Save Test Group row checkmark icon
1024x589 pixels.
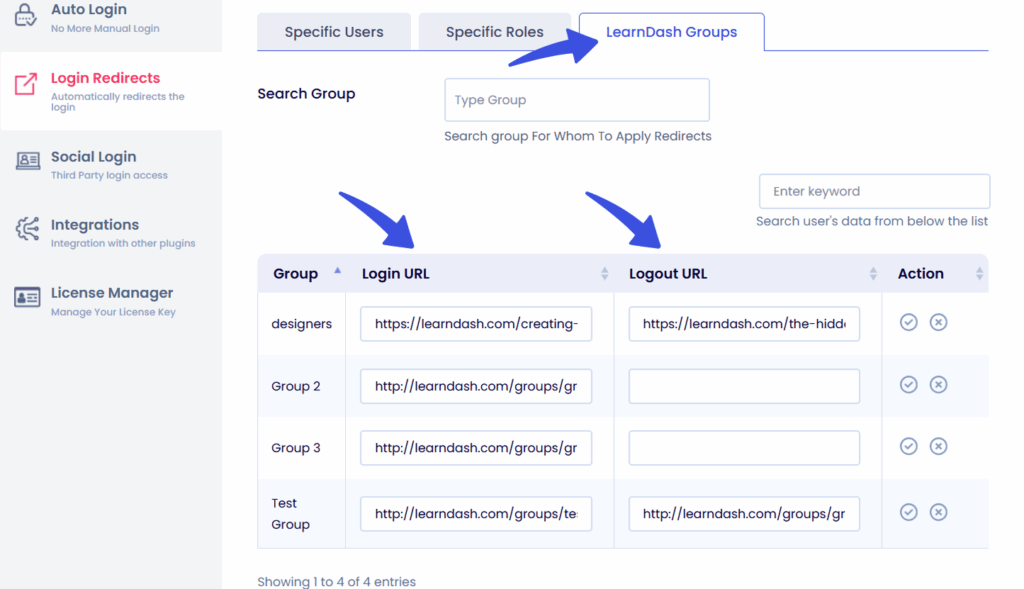908,512
